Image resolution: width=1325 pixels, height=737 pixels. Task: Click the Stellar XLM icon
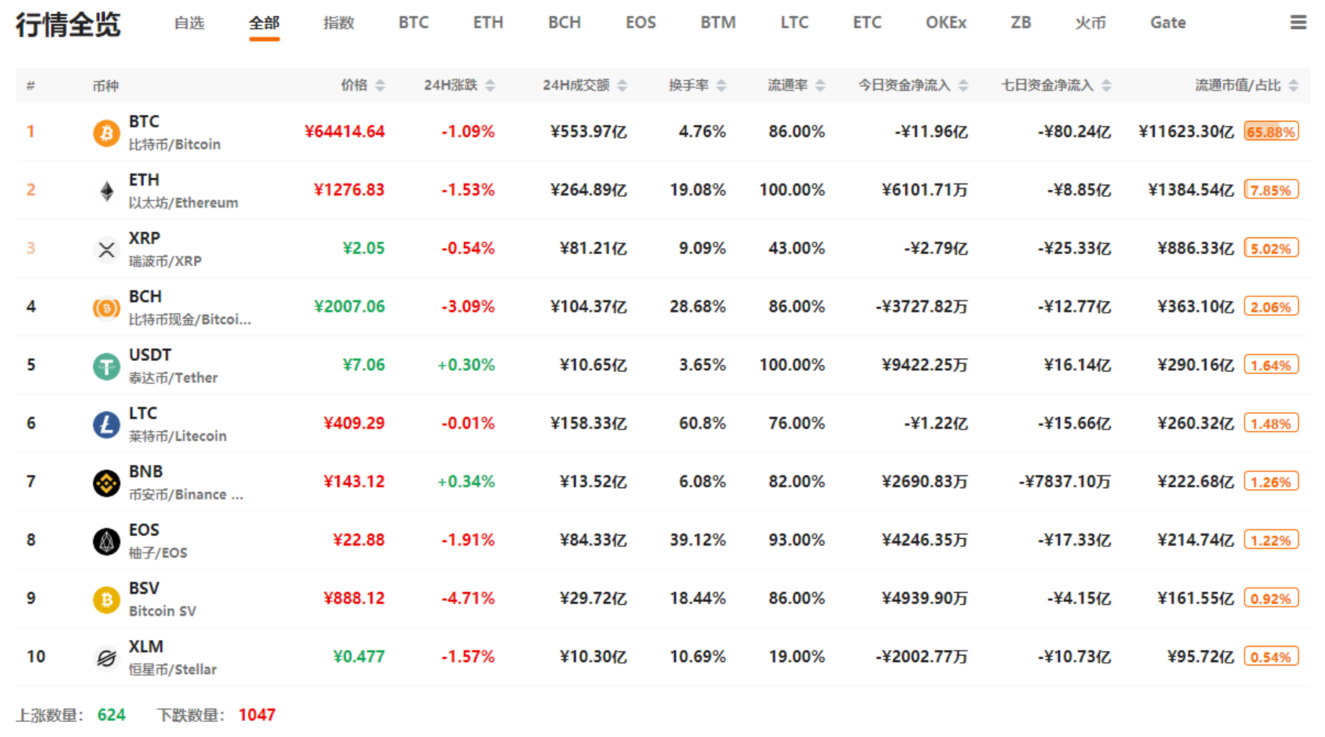(106, 657)
